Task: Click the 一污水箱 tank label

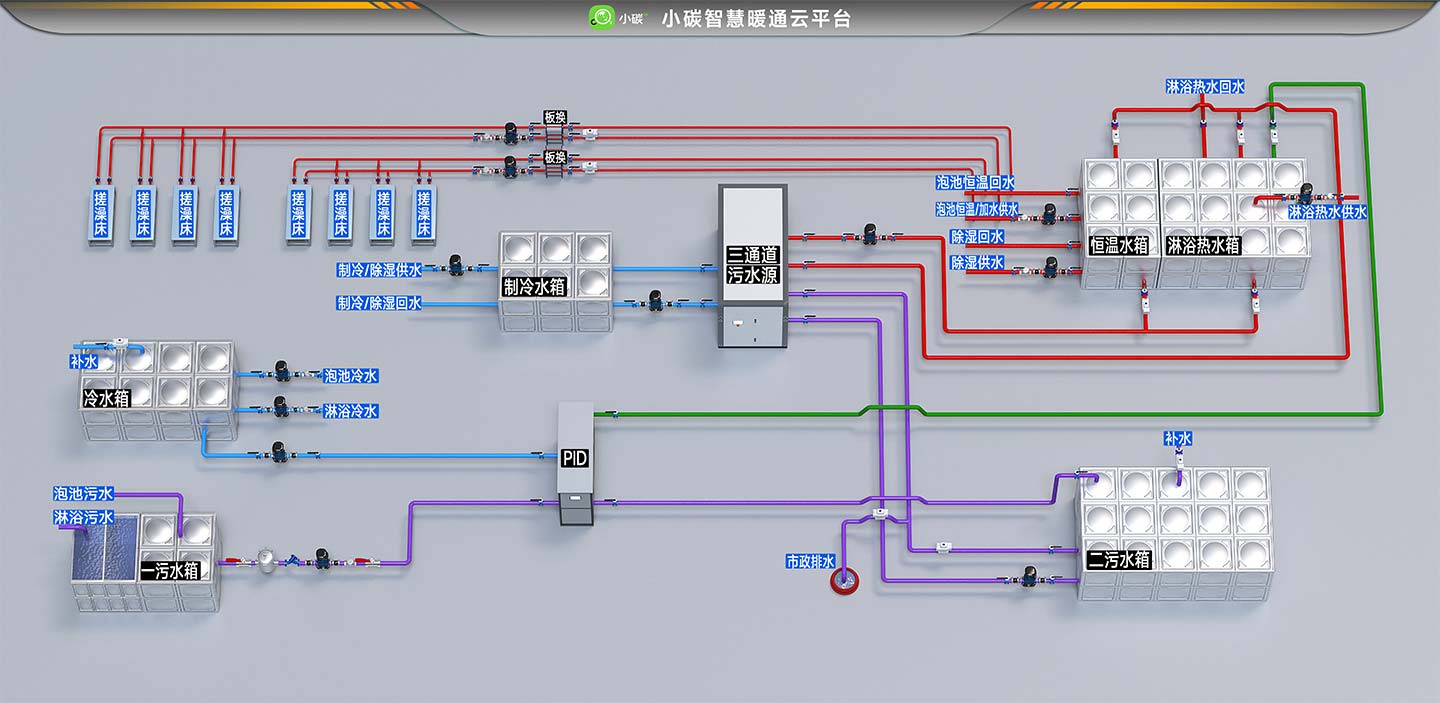Action: click(170, 571)
